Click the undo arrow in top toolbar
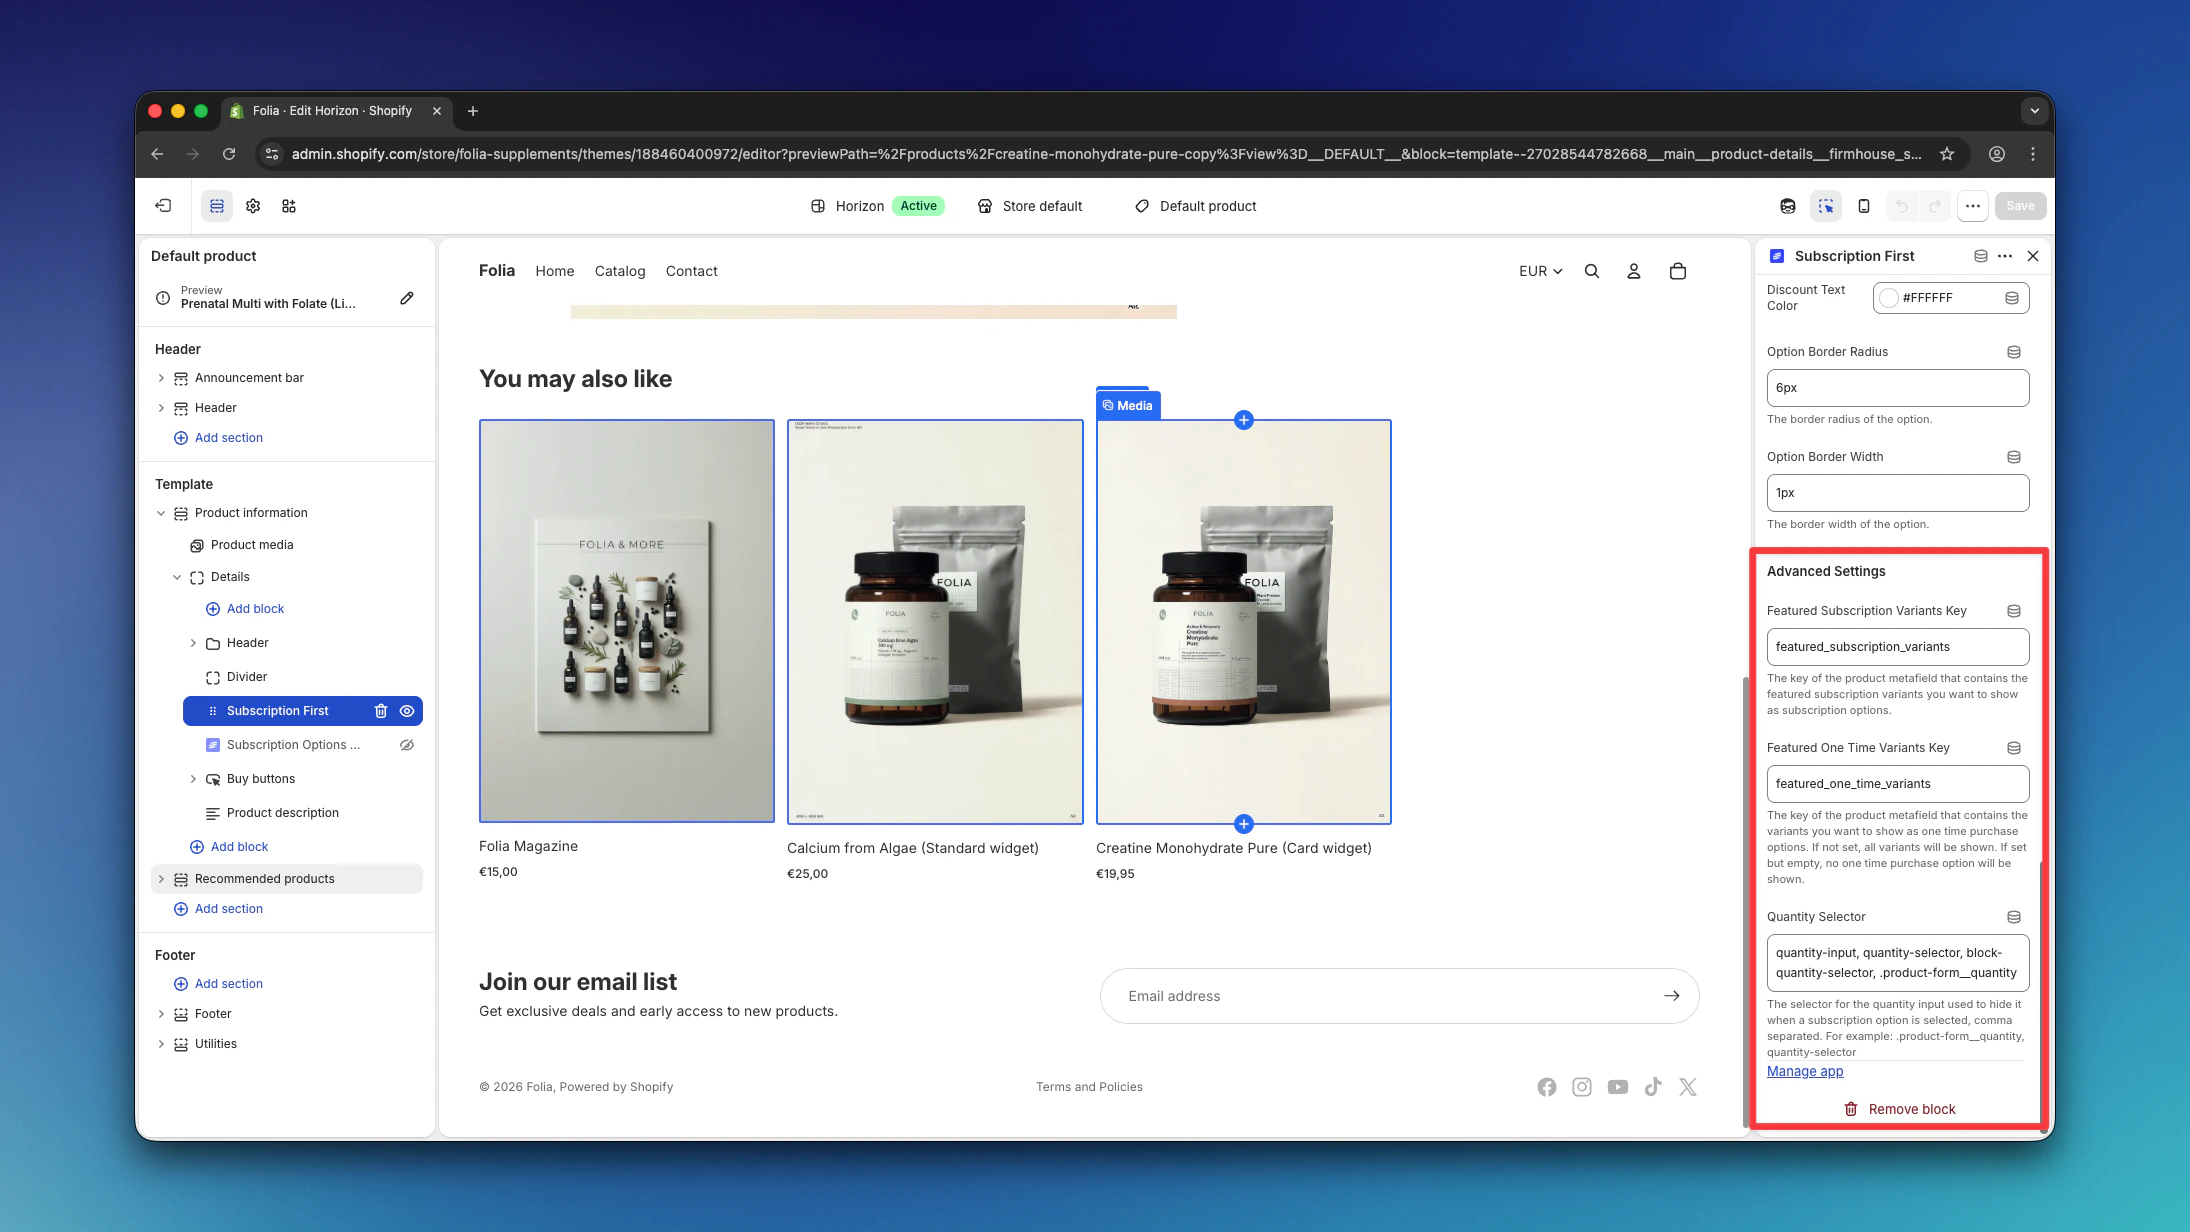 [x=1902, y=206]
